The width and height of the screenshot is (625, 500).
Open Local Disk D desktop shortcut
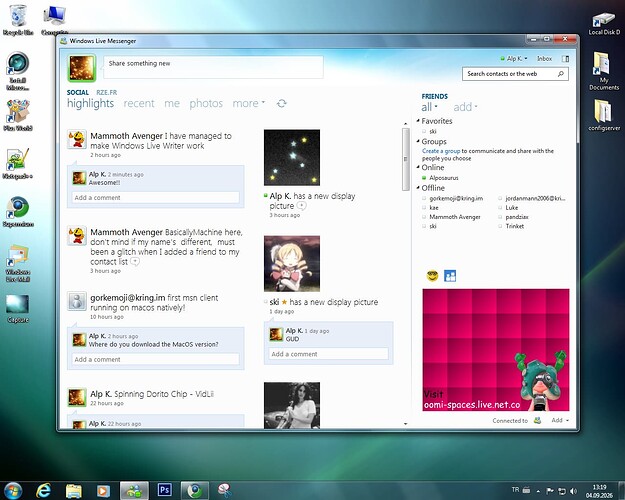click(x=604, y=24)
